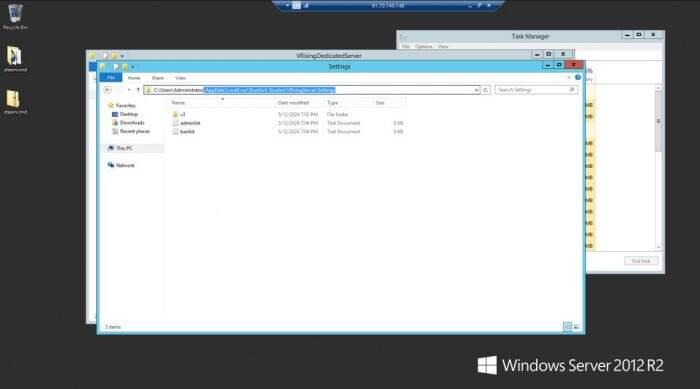Open Desktop under Favorites
700x389 pixels.
125,114
